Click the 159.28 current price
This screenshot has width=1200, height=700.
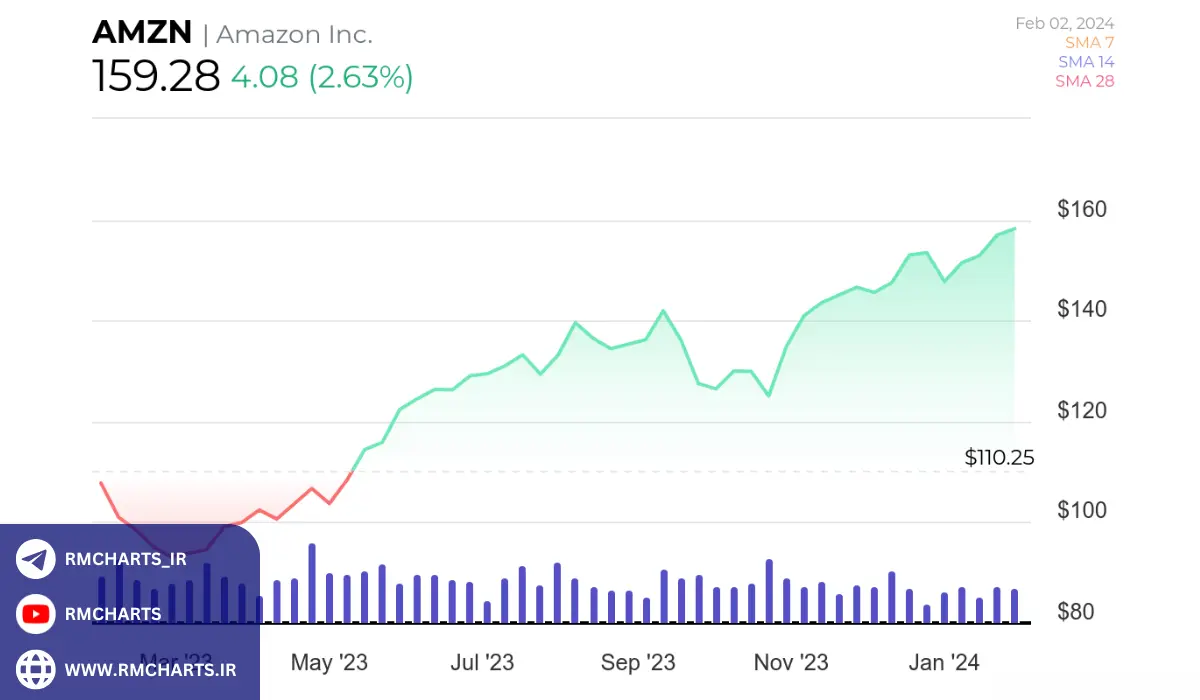point(156,76)
